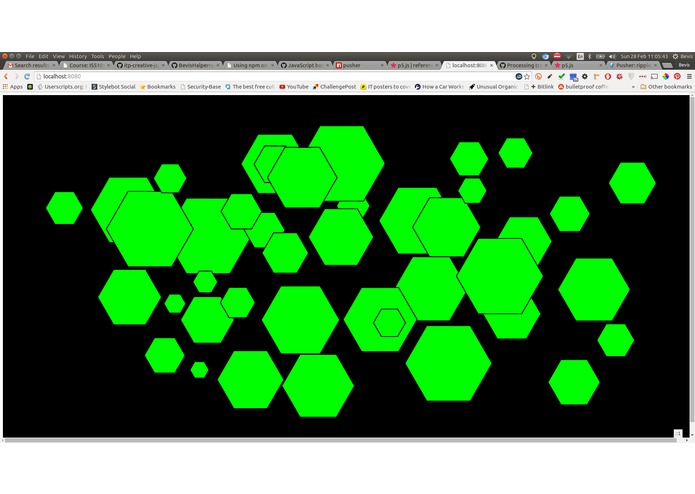
Task: Switch to the Using npm tab
Action: (x=249, y=65)
